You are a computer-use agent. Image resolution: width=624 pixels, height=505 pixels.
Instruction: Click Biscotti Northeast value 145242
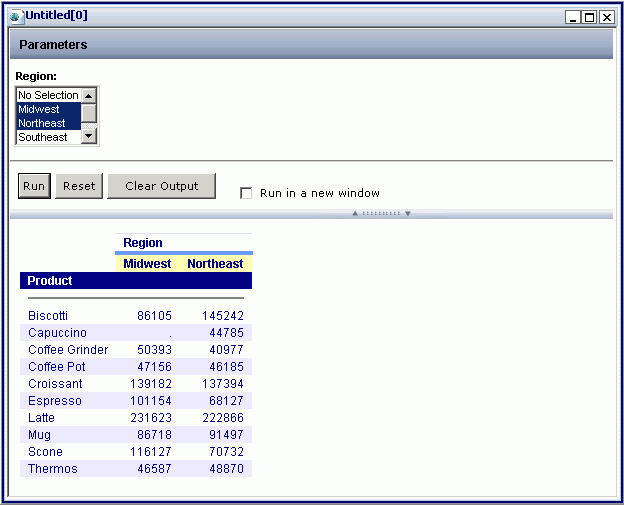coord(223,316)
